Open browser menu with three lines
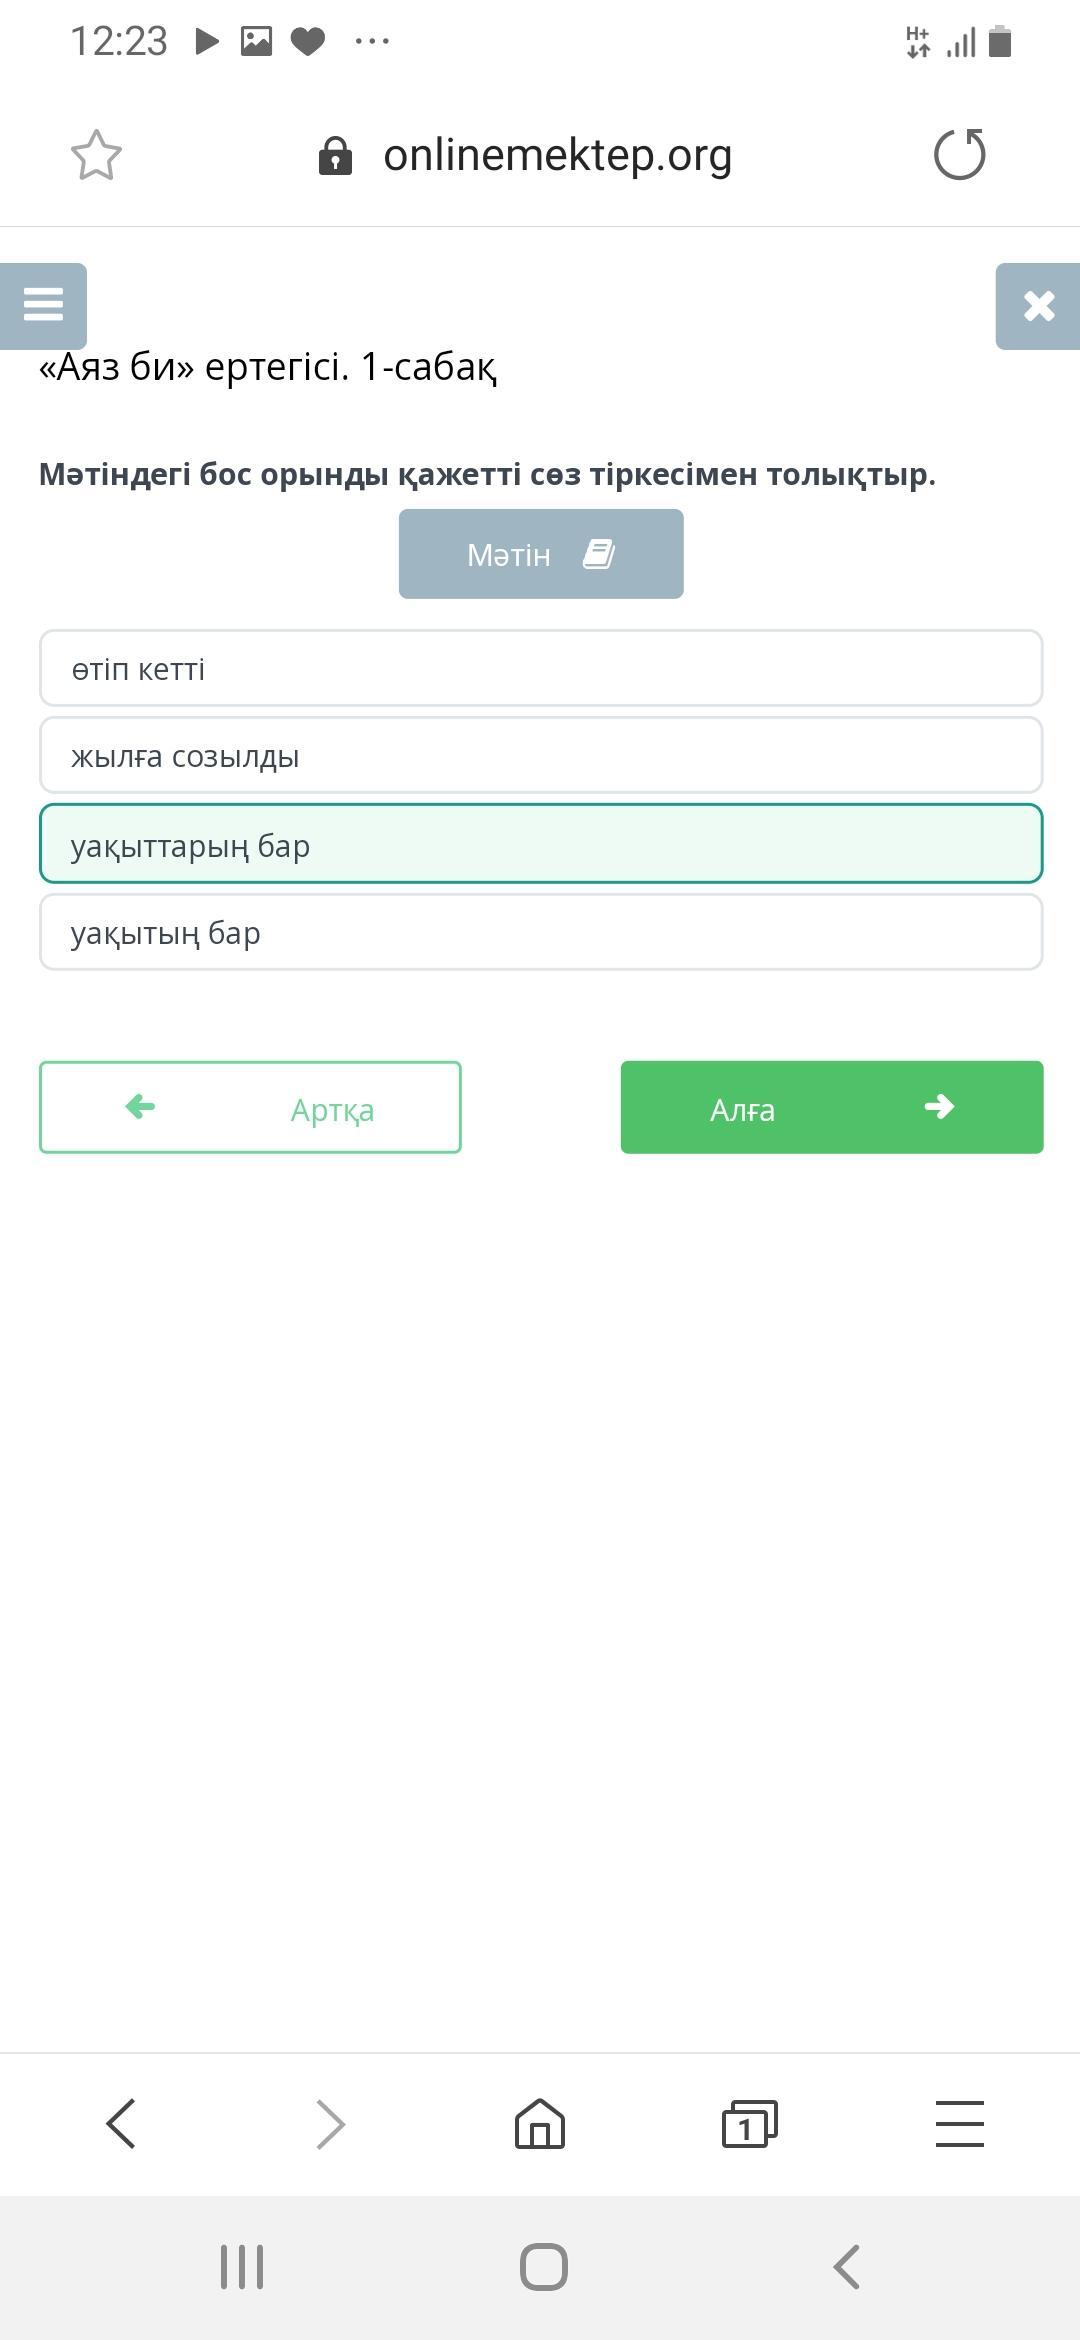This screenshot has height=2340, width=1080. [960, 2123]
